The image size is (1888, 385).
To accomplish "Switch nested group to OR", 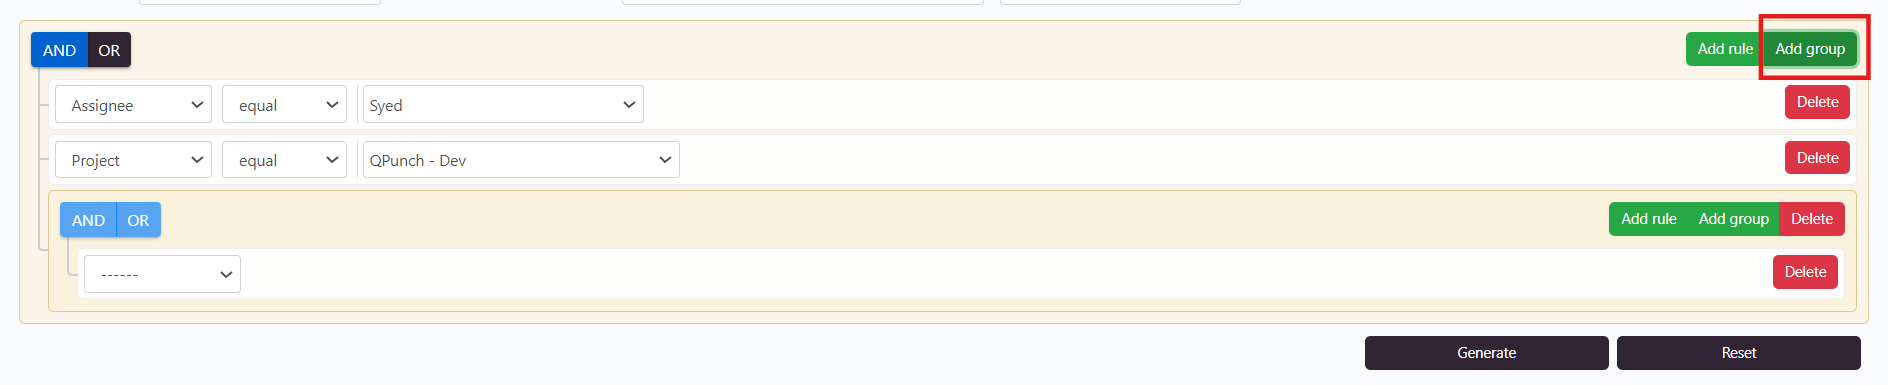I will [x=138, y=220].
